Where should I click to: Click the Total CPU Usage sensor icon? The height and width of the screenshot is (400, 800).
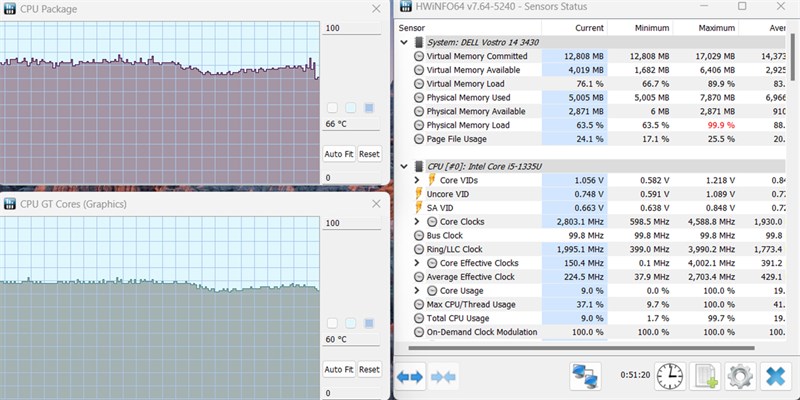tap(419, 318)
